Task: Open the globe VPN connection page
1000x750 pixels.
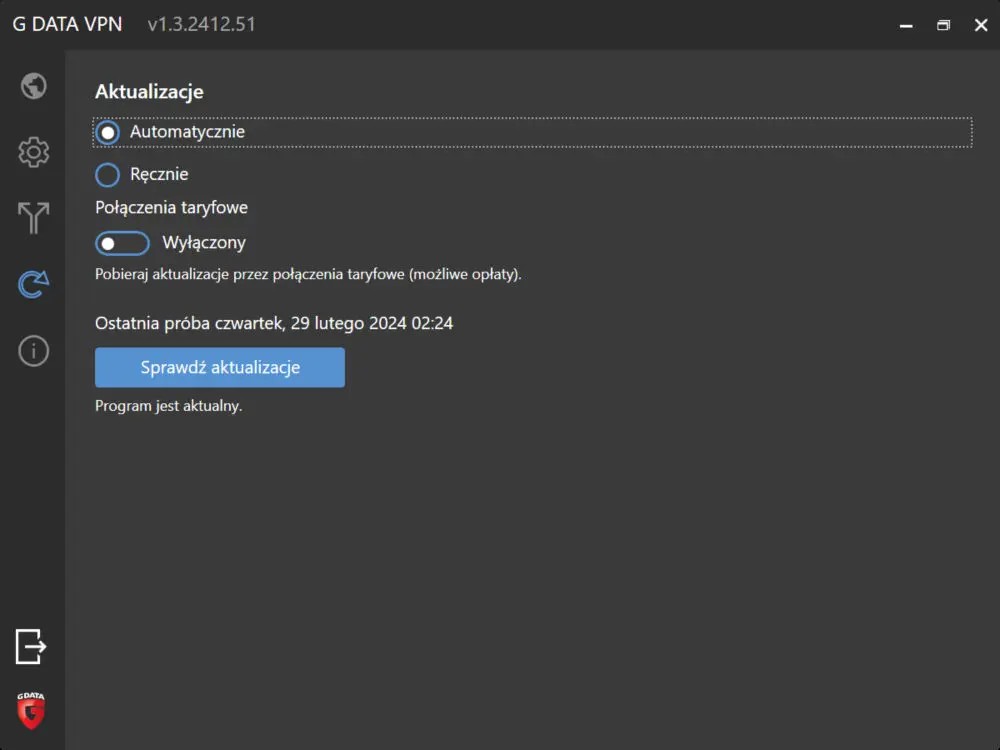Action: click(x=33, y=86)
